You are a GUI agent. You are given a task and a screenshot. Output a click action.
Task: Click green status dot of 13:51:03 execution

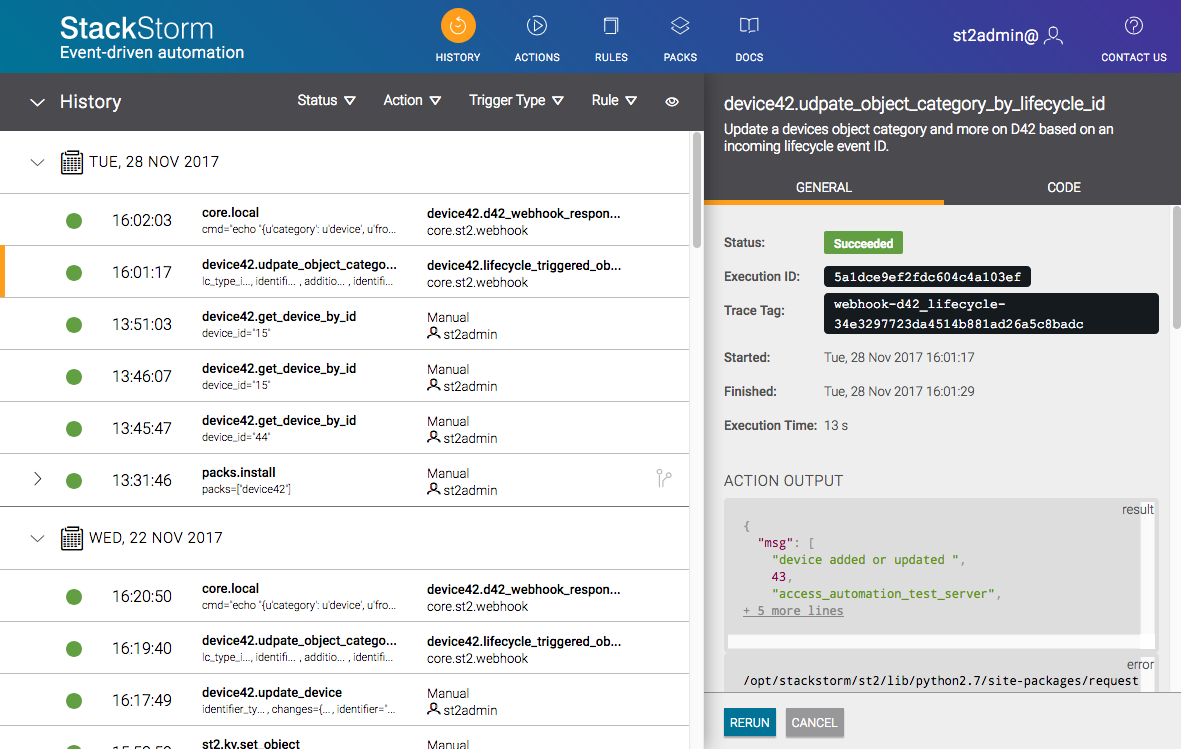pos(74,325)
